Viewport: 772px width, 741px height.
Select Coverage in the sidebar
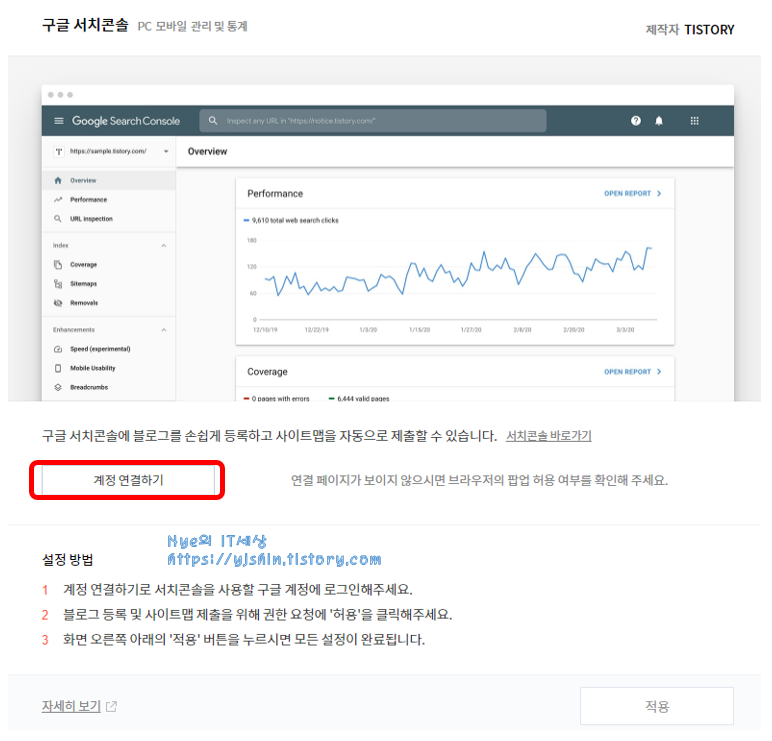tap(108, 264)
